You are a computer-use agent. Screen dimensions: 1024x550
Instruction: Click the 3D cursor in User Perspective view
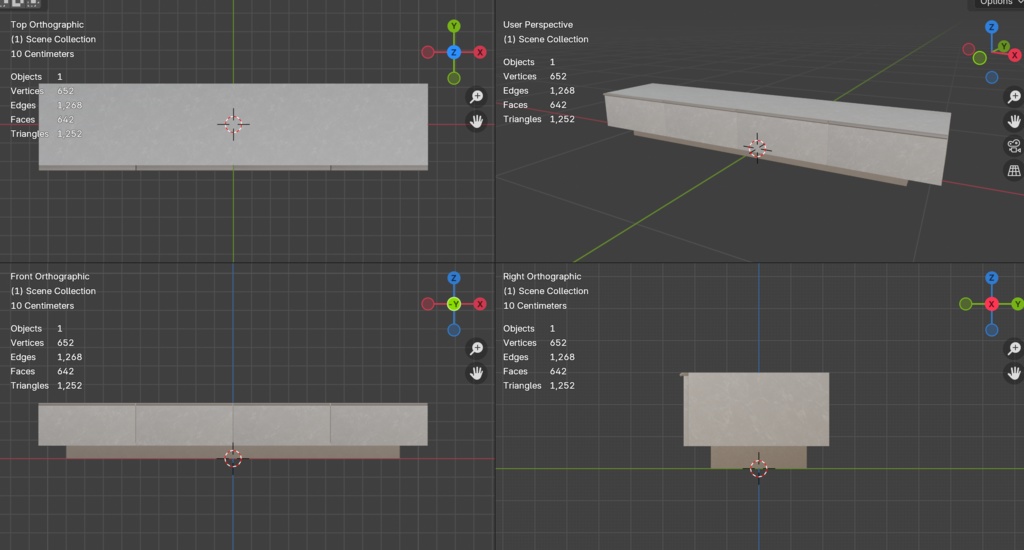[x=758, y=148]
